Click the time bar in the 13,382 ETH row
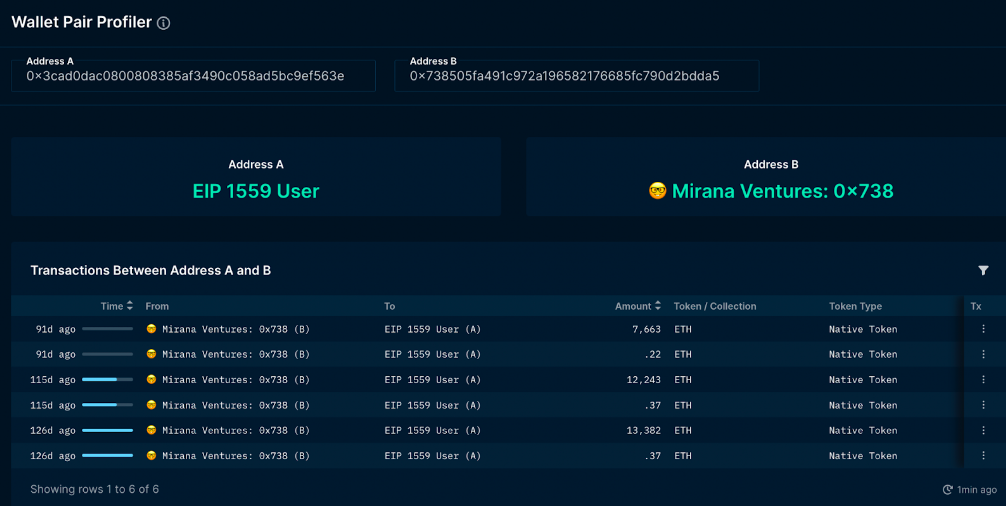This screenshot has width=1006, height=506. click(x=107, y=430)
